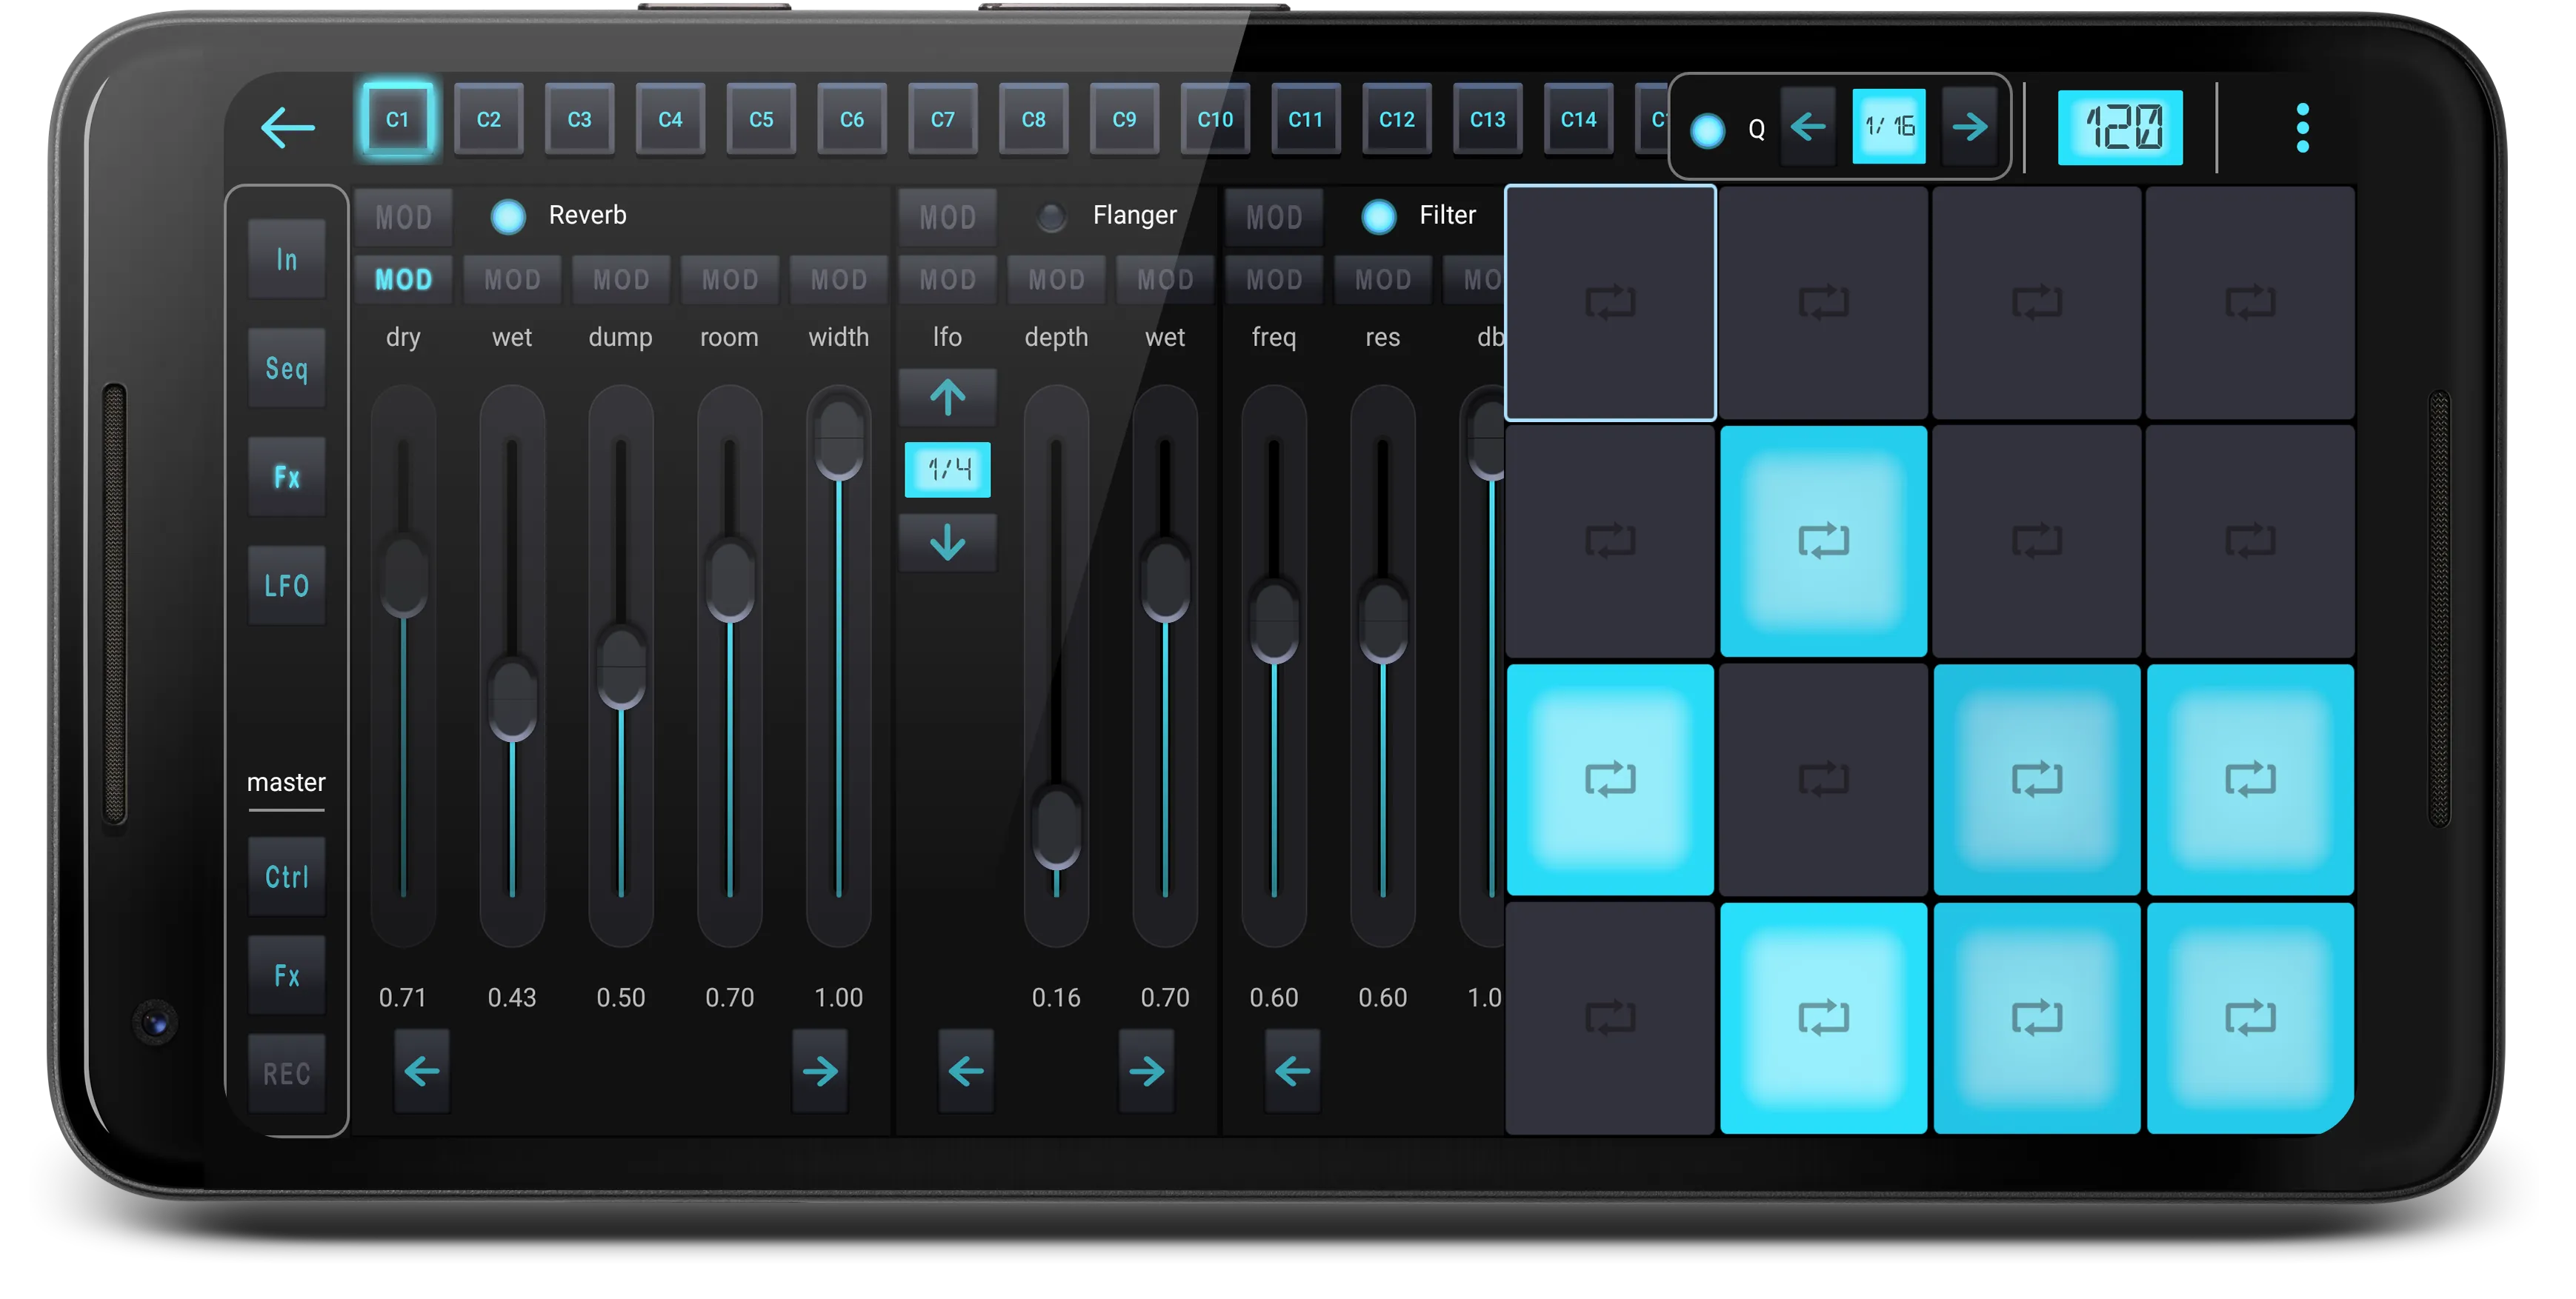
Task: Move Reverb effect left with arrow
Action: tap(422, 1071)
